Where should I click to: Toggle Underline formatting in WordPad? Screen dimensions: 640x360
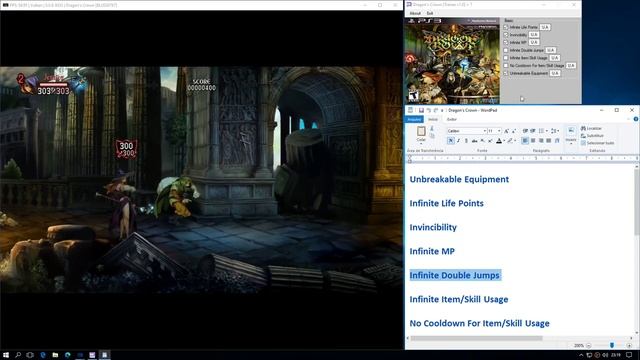(466, 141)
